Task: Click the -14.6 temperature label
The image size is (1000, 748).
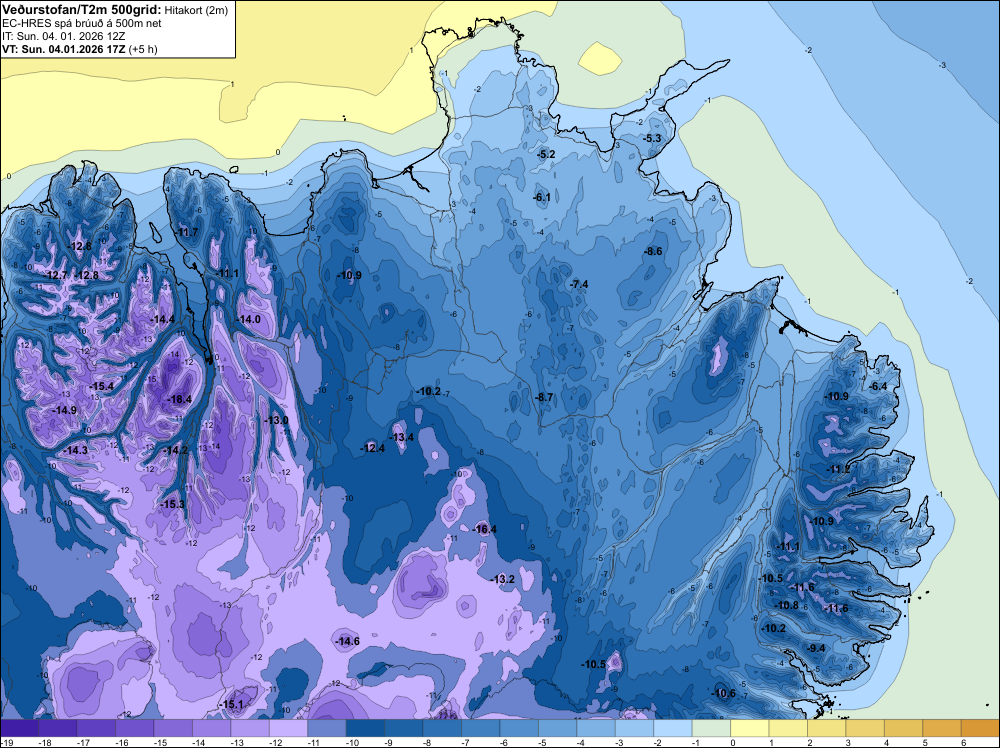Action: click(347, 642)
